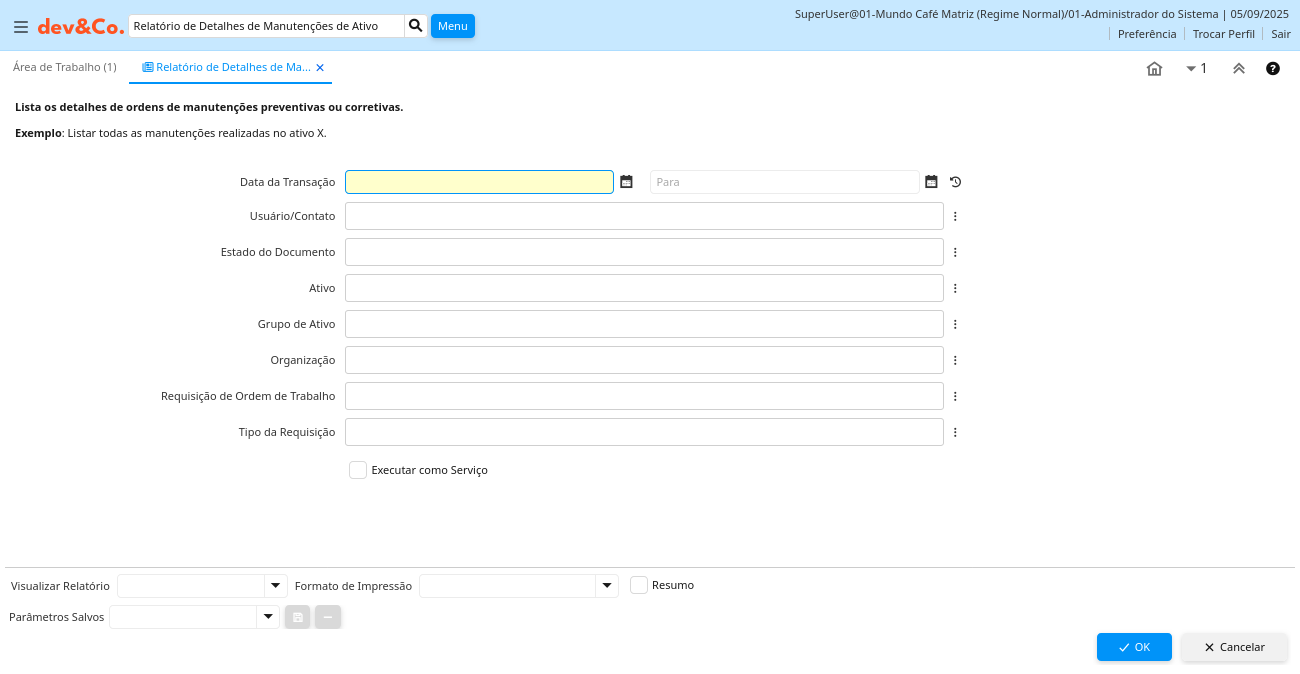Go to home via house icon
The width and height of the screenshot is (1300, 674).
pos(1154,69)
